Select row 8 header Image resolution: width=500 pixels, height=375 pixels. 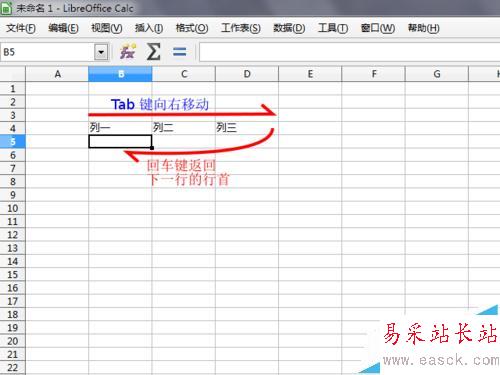[13, 182]
